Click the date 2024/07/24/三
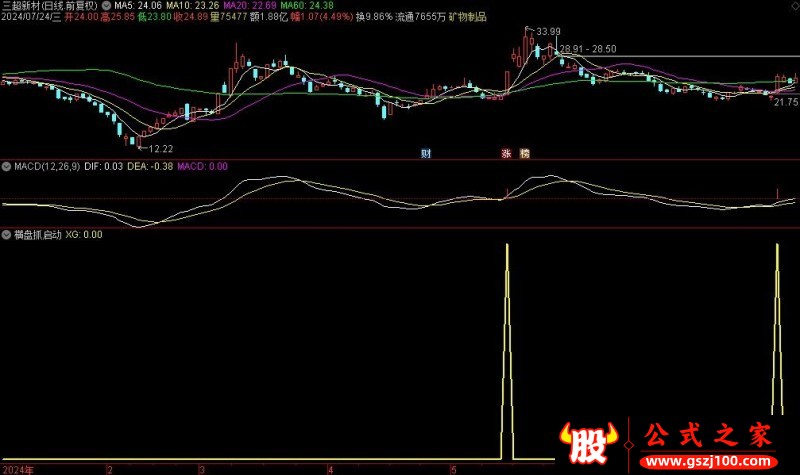This screenshot has width=800, height=475. click(31, 17)
